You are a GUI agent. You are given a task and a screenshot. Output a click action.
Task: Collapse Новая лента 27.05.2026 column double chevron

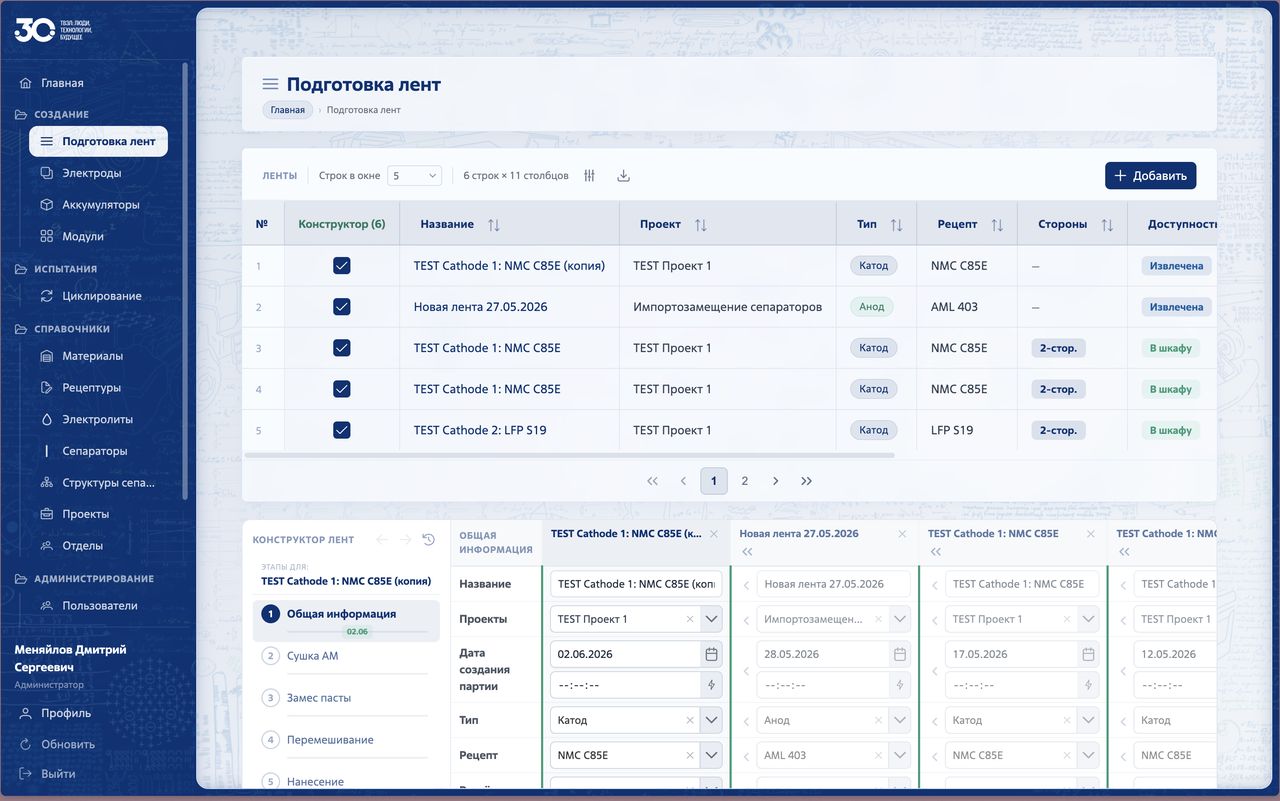pos(747,552)
